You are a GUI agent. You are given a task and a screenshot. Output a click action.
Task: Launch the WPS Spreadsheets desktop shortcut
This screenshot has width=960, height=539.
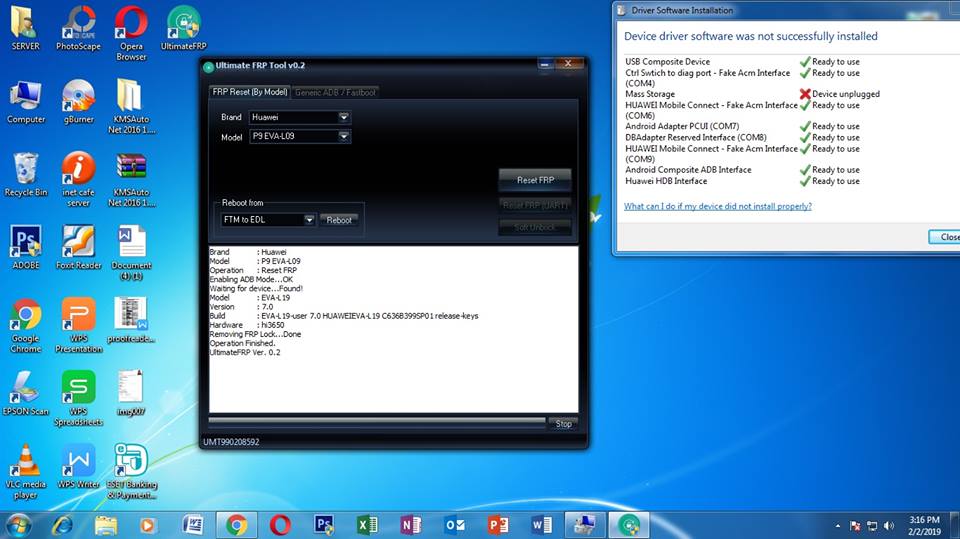click(78, 399)
